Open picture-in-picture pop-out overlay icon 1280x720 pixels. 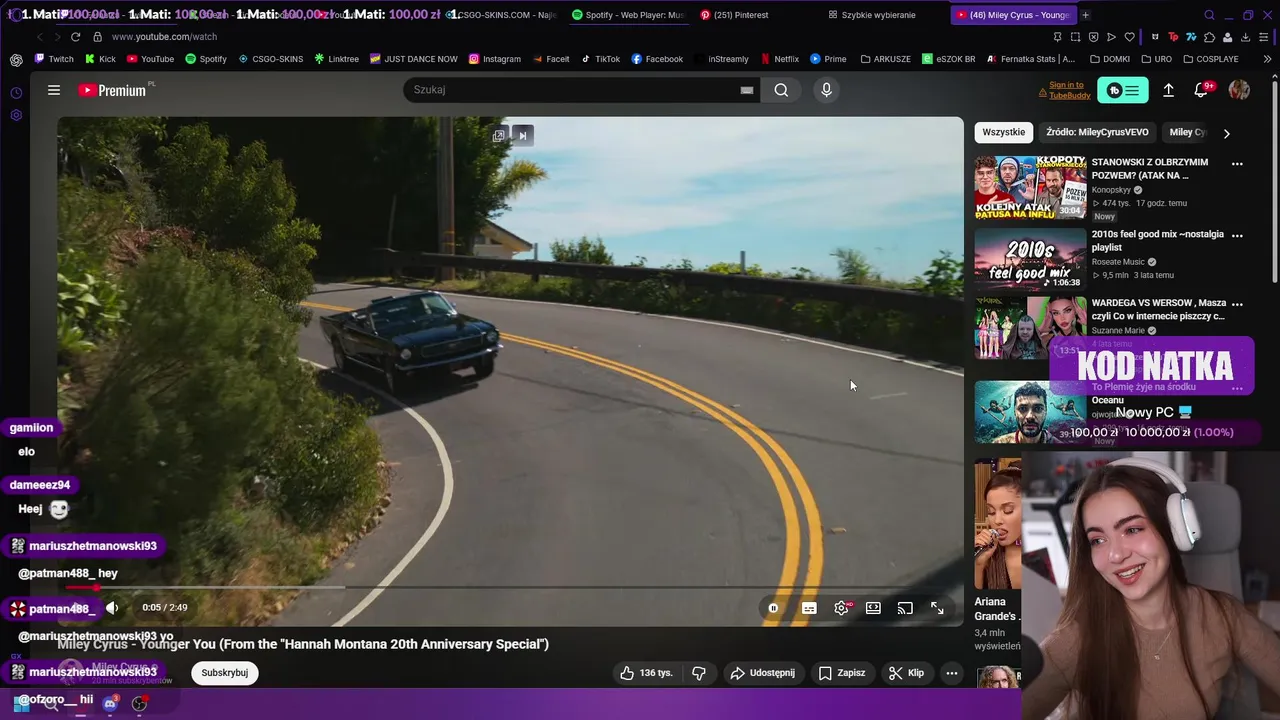499,135
